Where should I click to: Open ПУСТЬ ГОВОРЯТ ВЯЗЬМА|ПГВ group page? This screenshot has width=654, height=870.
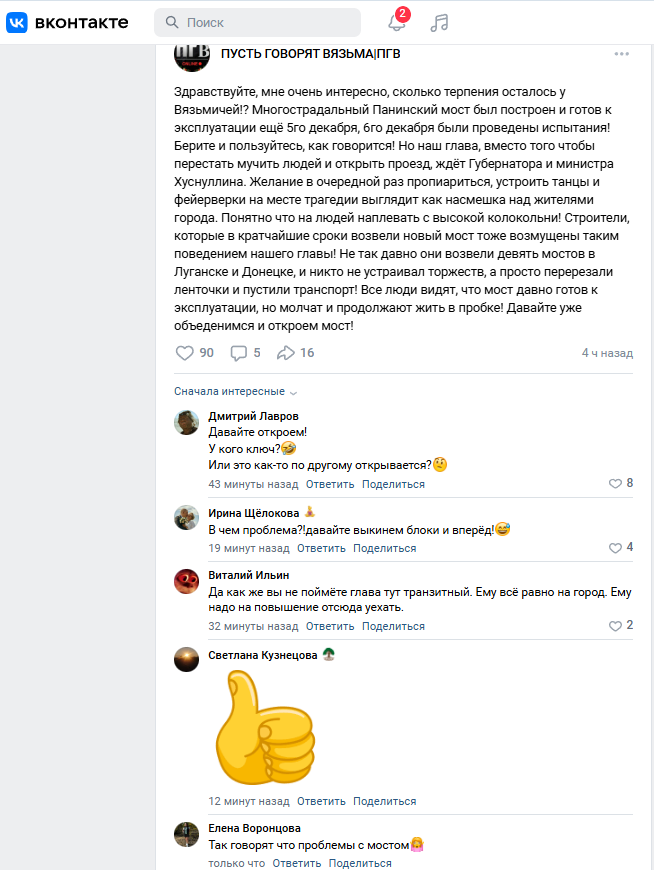[x=310, y=54]
